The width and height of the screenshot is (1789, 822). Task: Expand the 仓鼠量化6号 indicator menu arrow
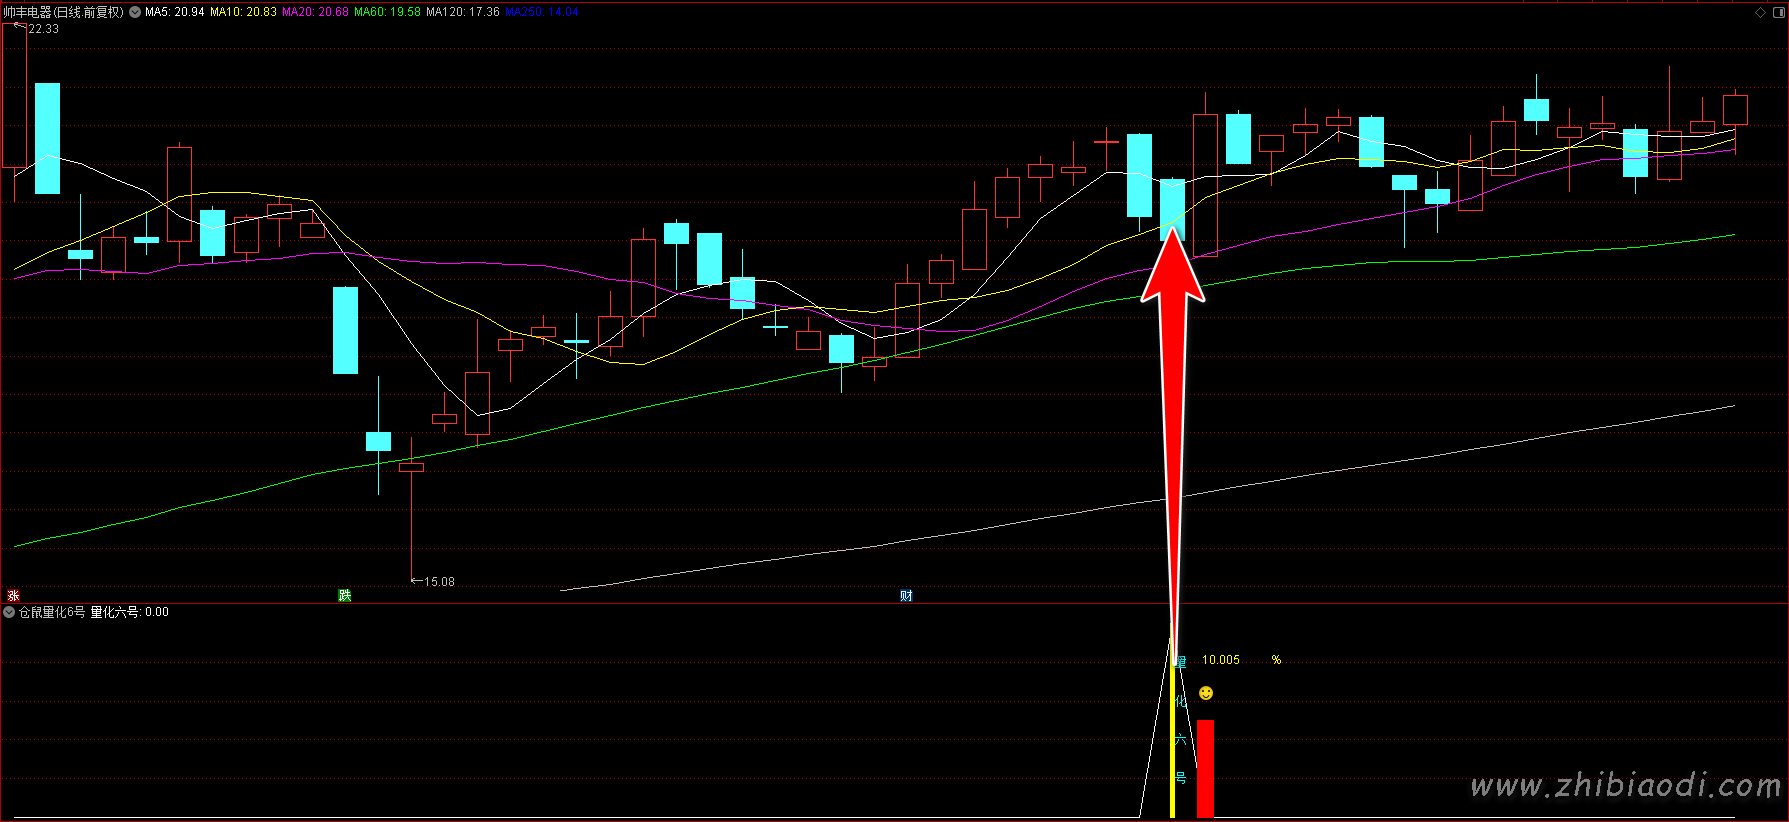pos(10,612)
